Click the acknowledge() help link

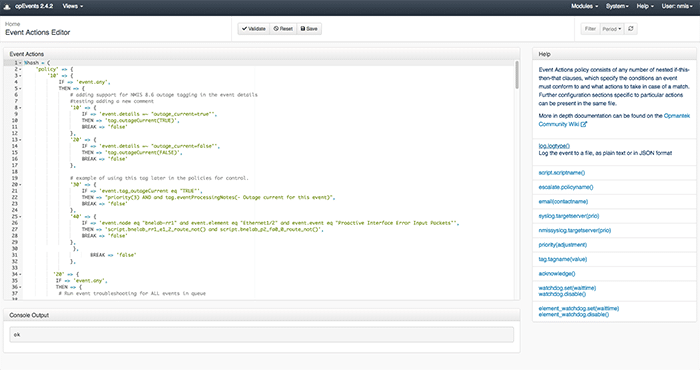tap(557, 274)
